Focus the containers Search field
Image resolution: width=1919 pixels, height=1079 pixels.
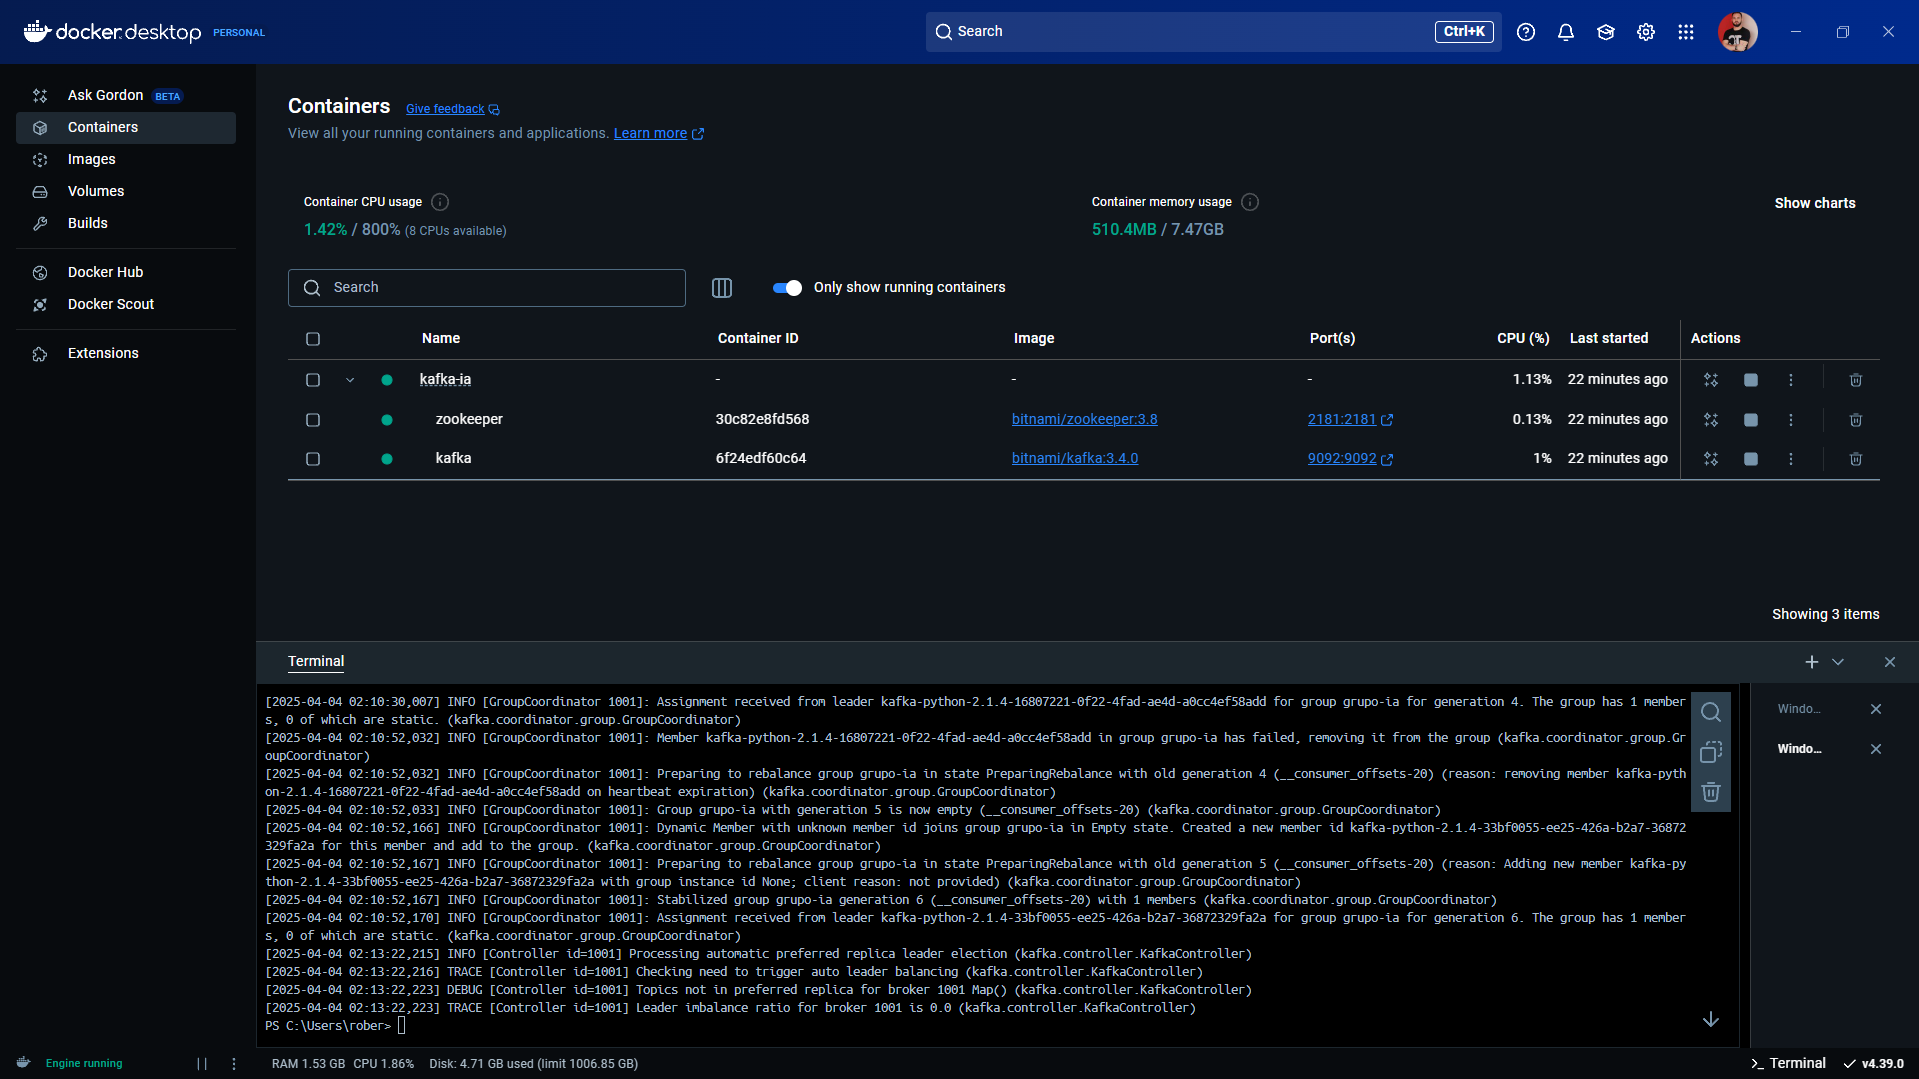pos(487,288)
